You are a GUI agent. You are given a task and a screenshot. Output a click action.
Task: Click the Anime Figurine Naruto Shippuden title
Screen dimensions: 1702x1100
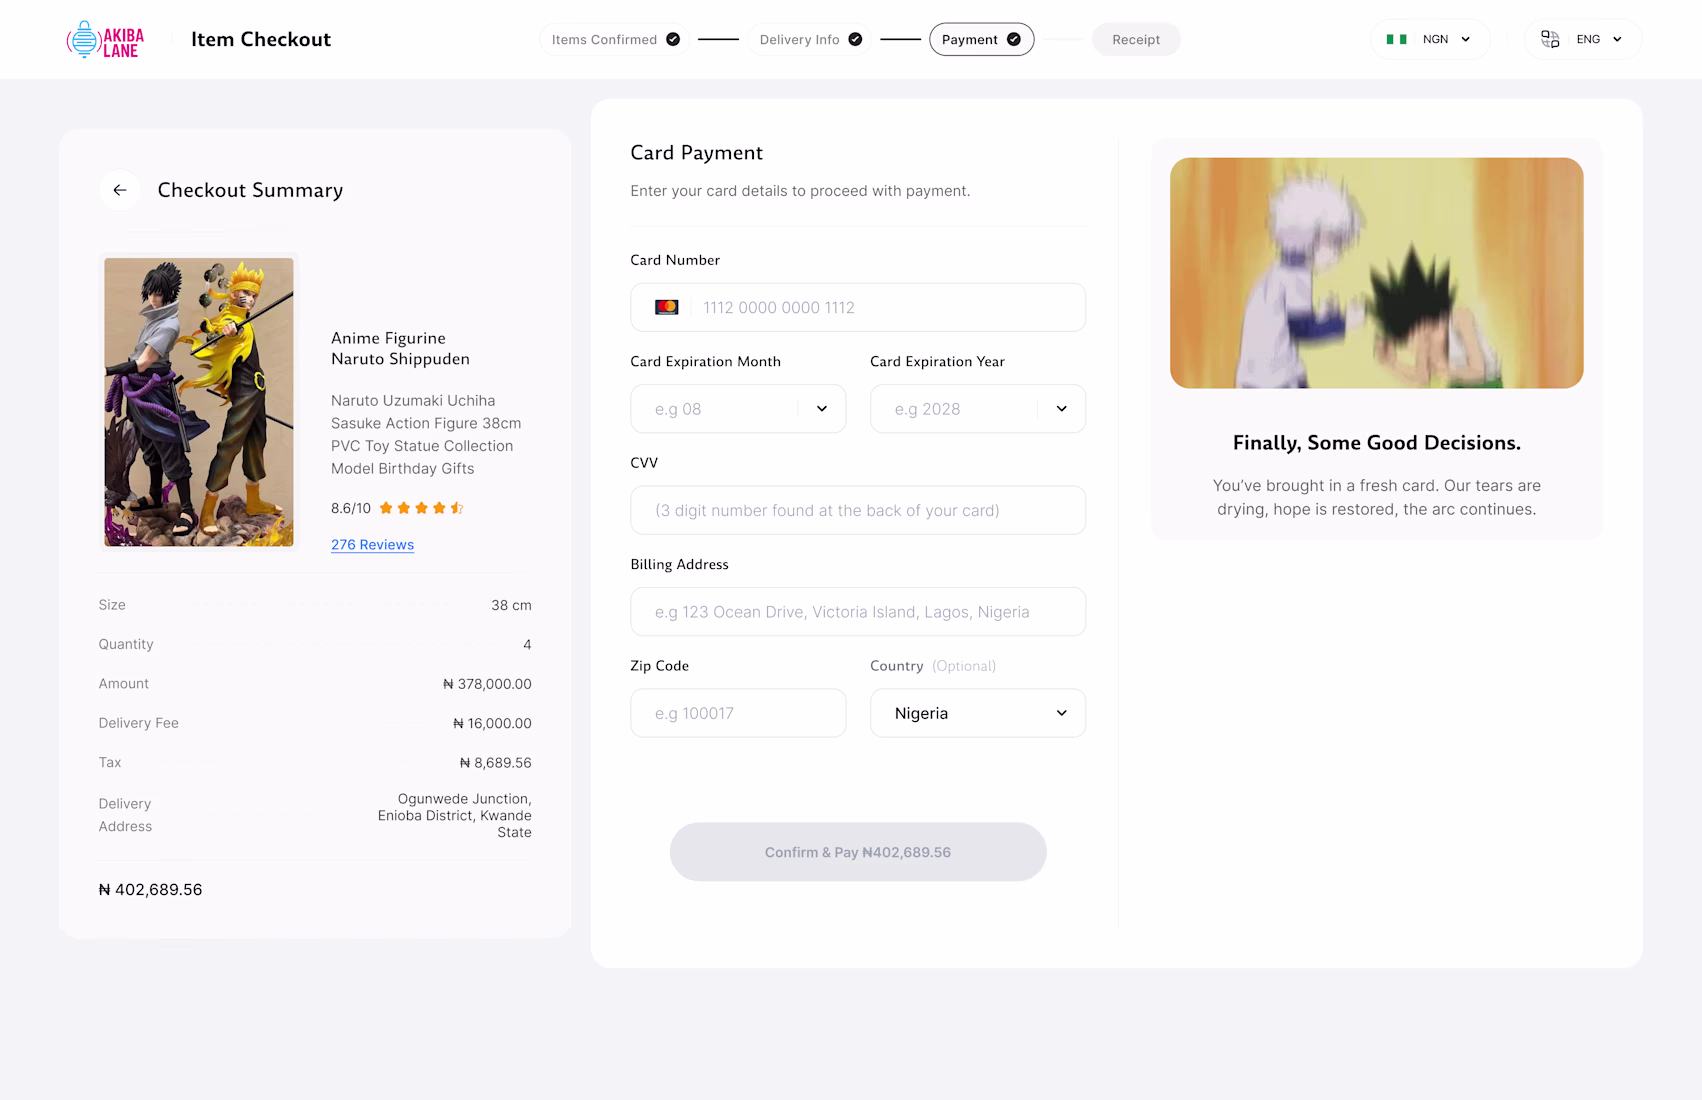[x=400, y=349]
